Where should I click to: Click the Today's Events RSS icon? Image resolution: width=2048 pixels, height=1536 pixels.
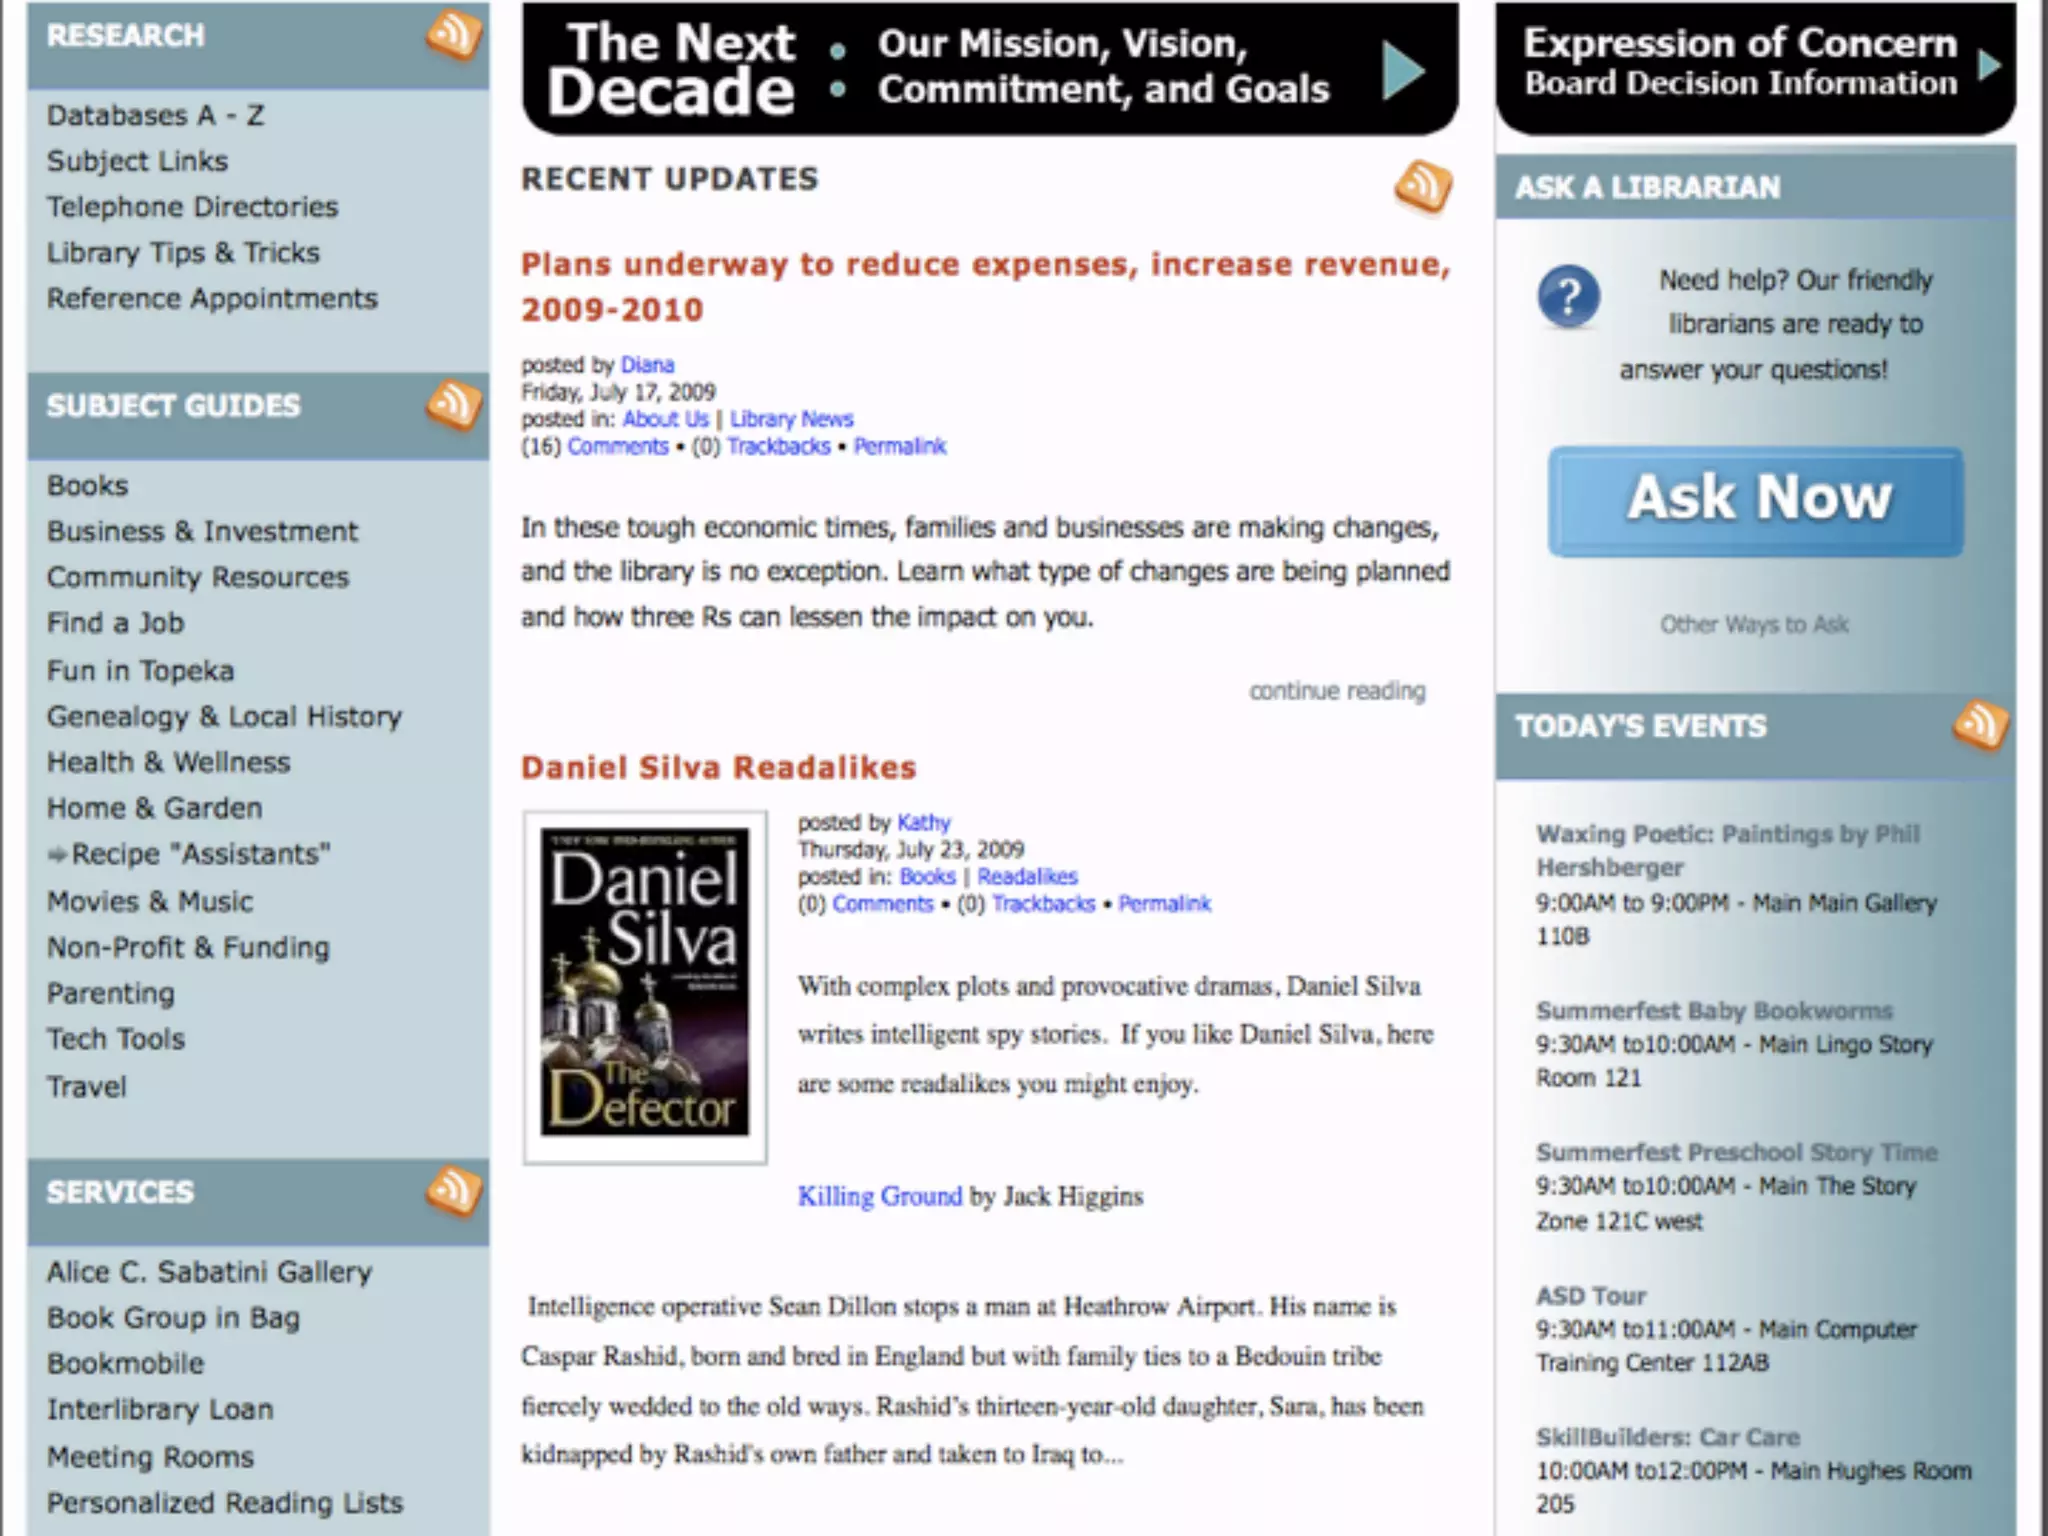[x=1979, y=724]
